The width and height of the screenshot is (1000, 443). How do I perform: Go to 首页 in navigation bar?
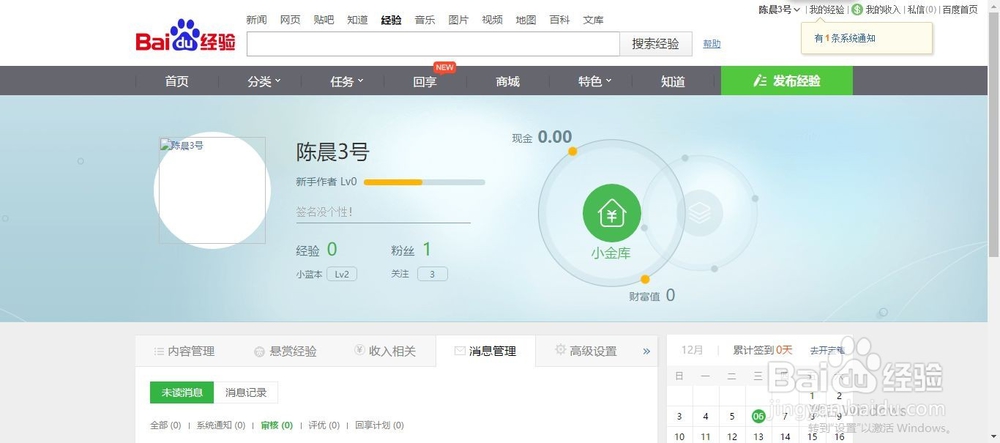tap(177, 81)
